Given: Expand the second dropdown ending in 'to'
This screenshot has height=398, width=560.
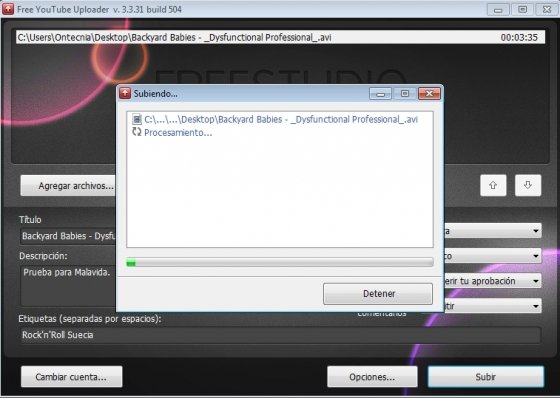Looking at the screenshot, I should point(493,256).
